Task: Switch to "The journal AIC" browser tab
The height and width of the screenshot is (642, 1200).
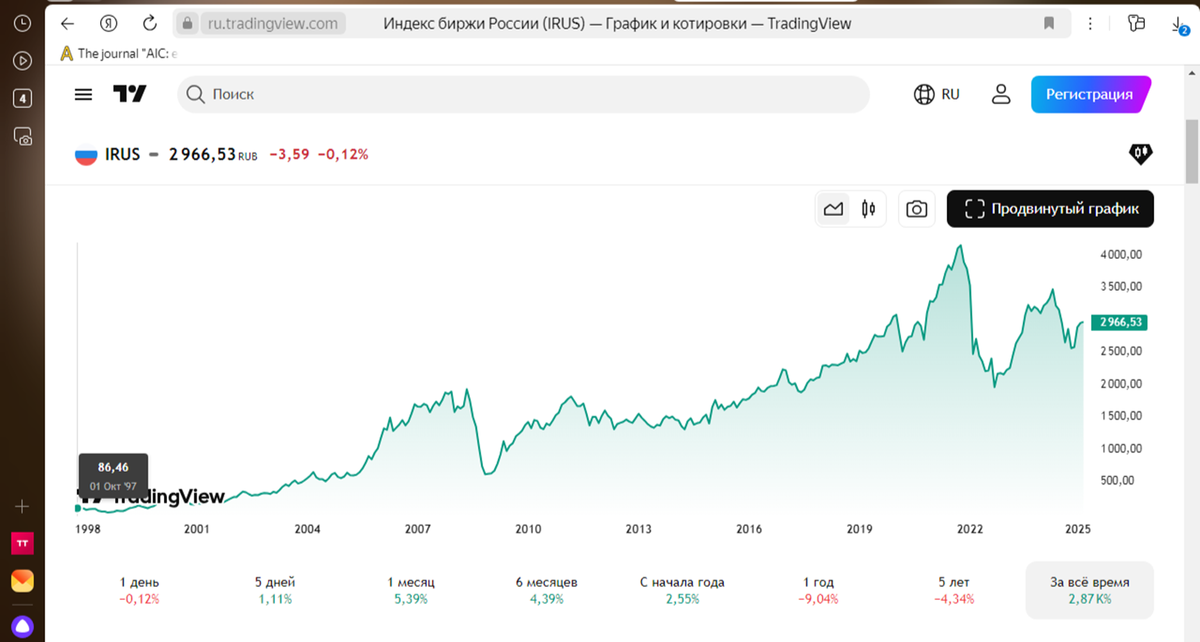Action: coord(115,53)
